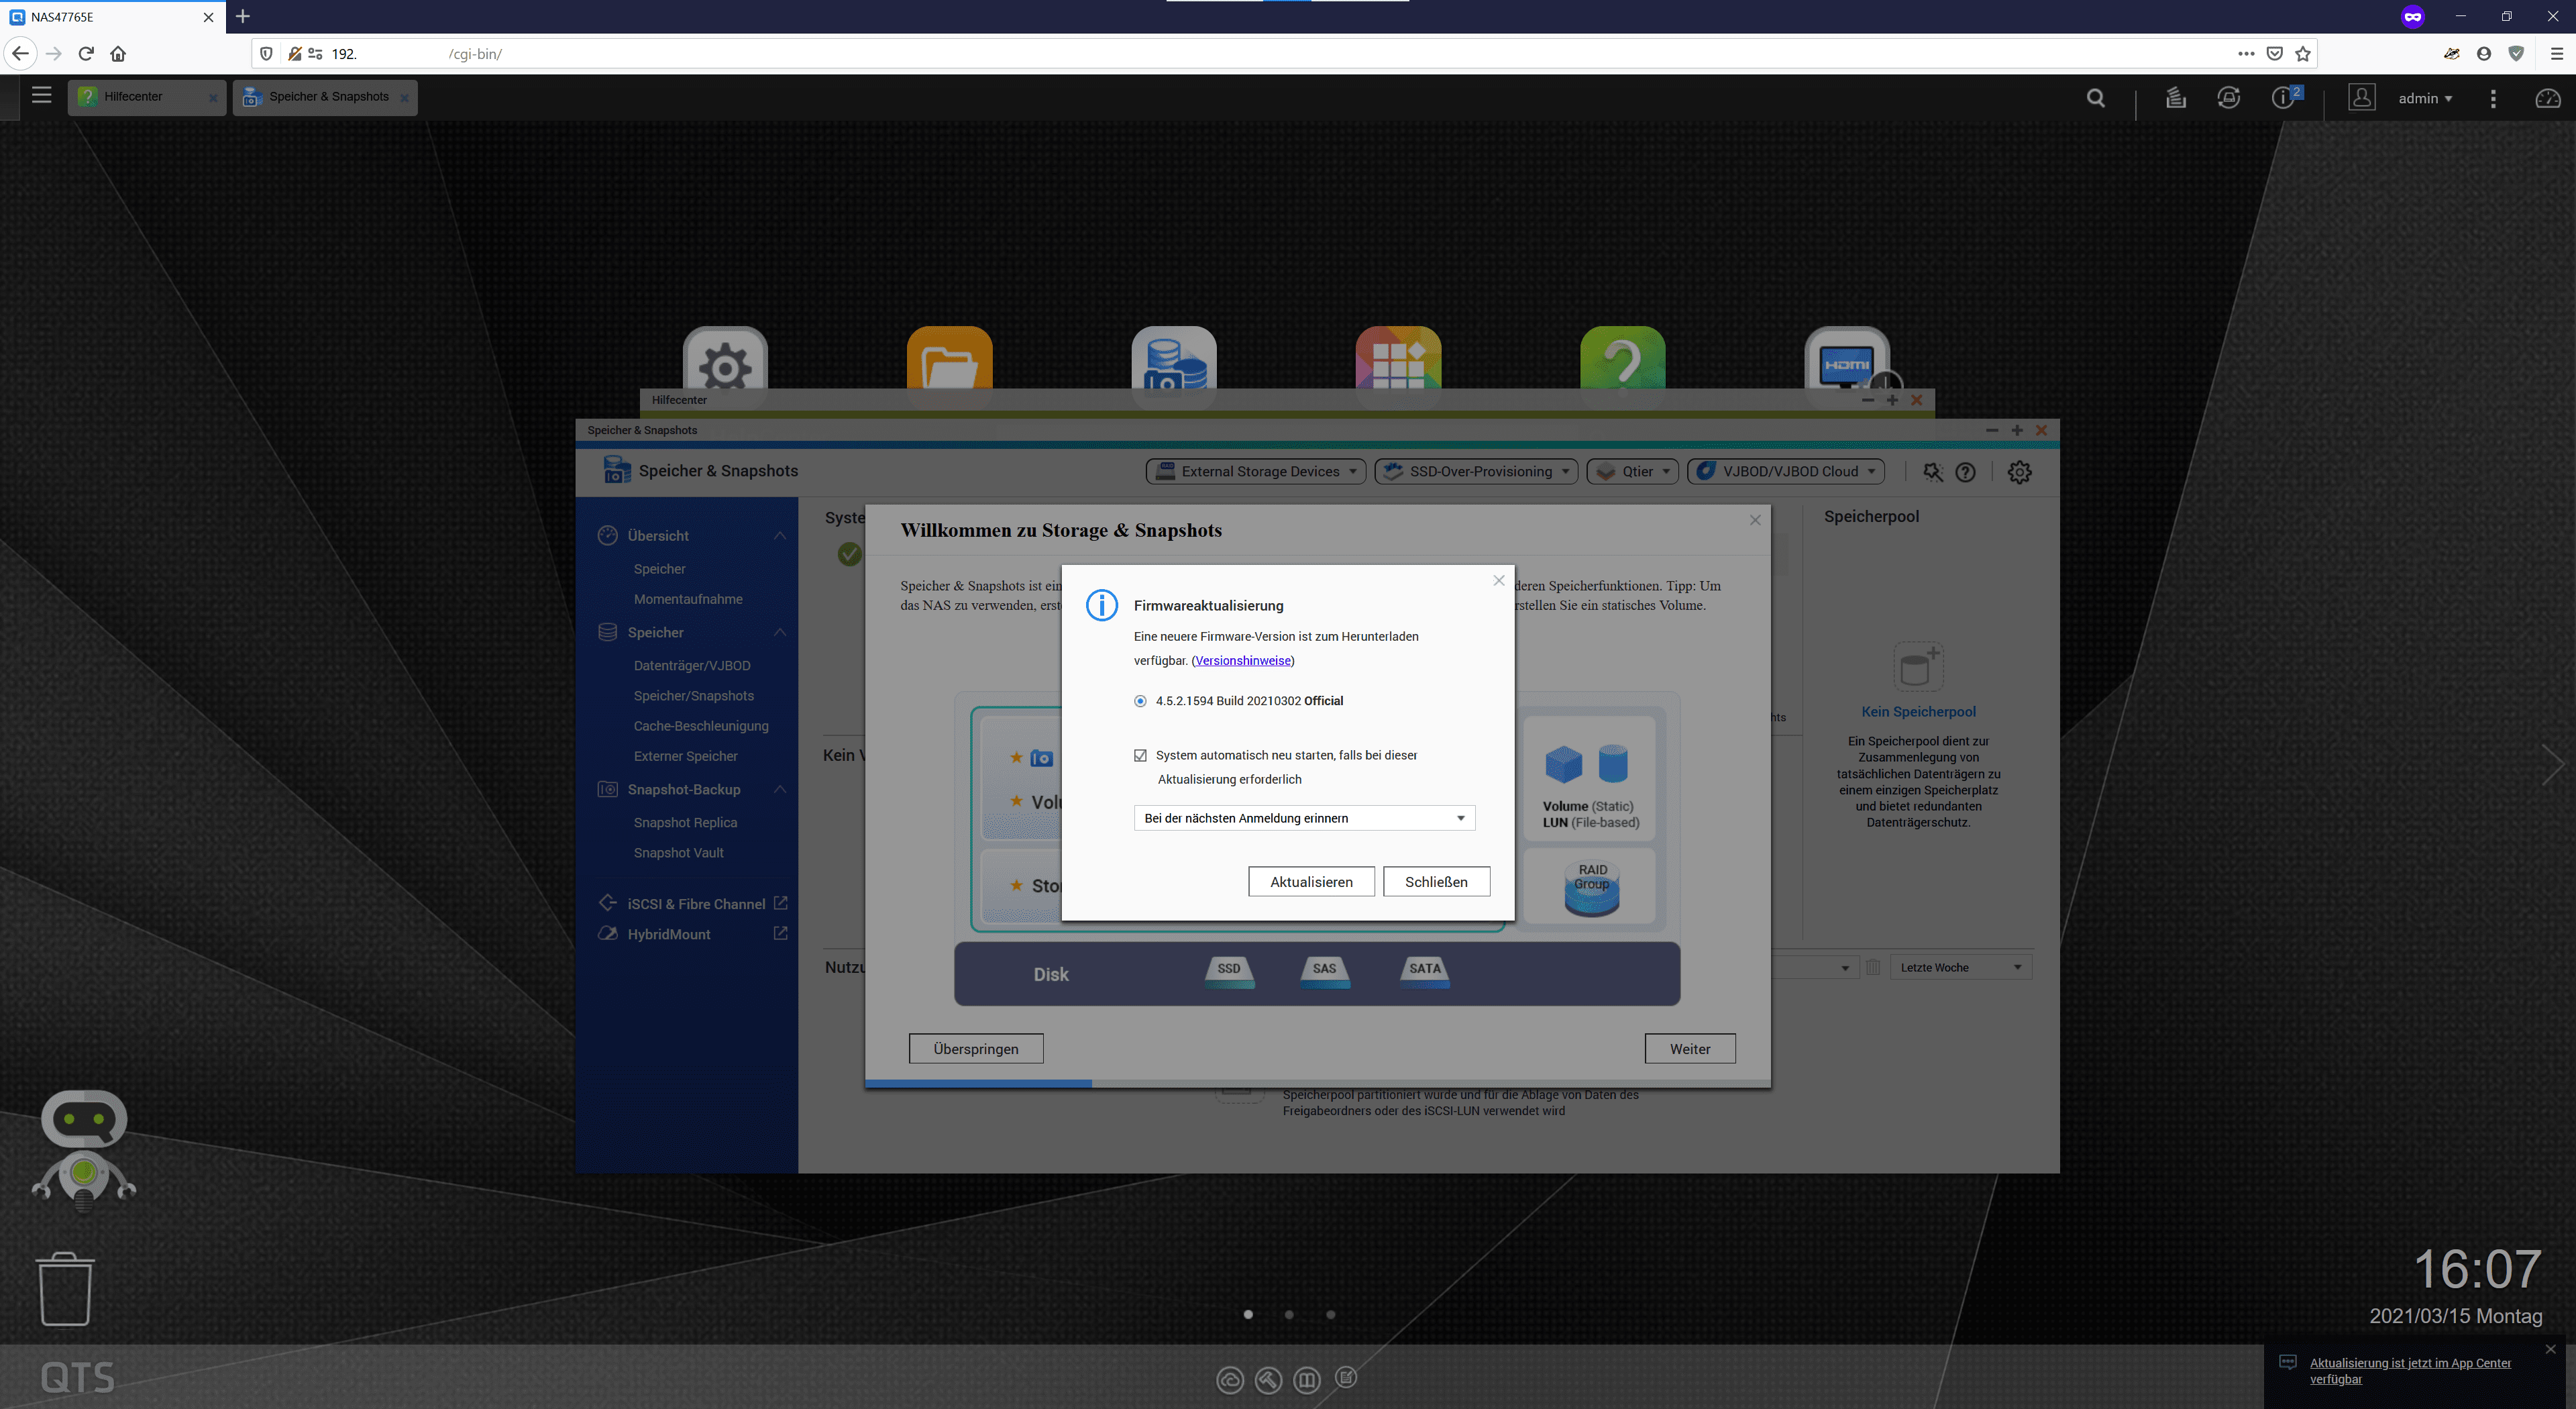Open the QTS main menu hamburger icon
This screenshot has width=2576, height=1409.
pos(41,95)
